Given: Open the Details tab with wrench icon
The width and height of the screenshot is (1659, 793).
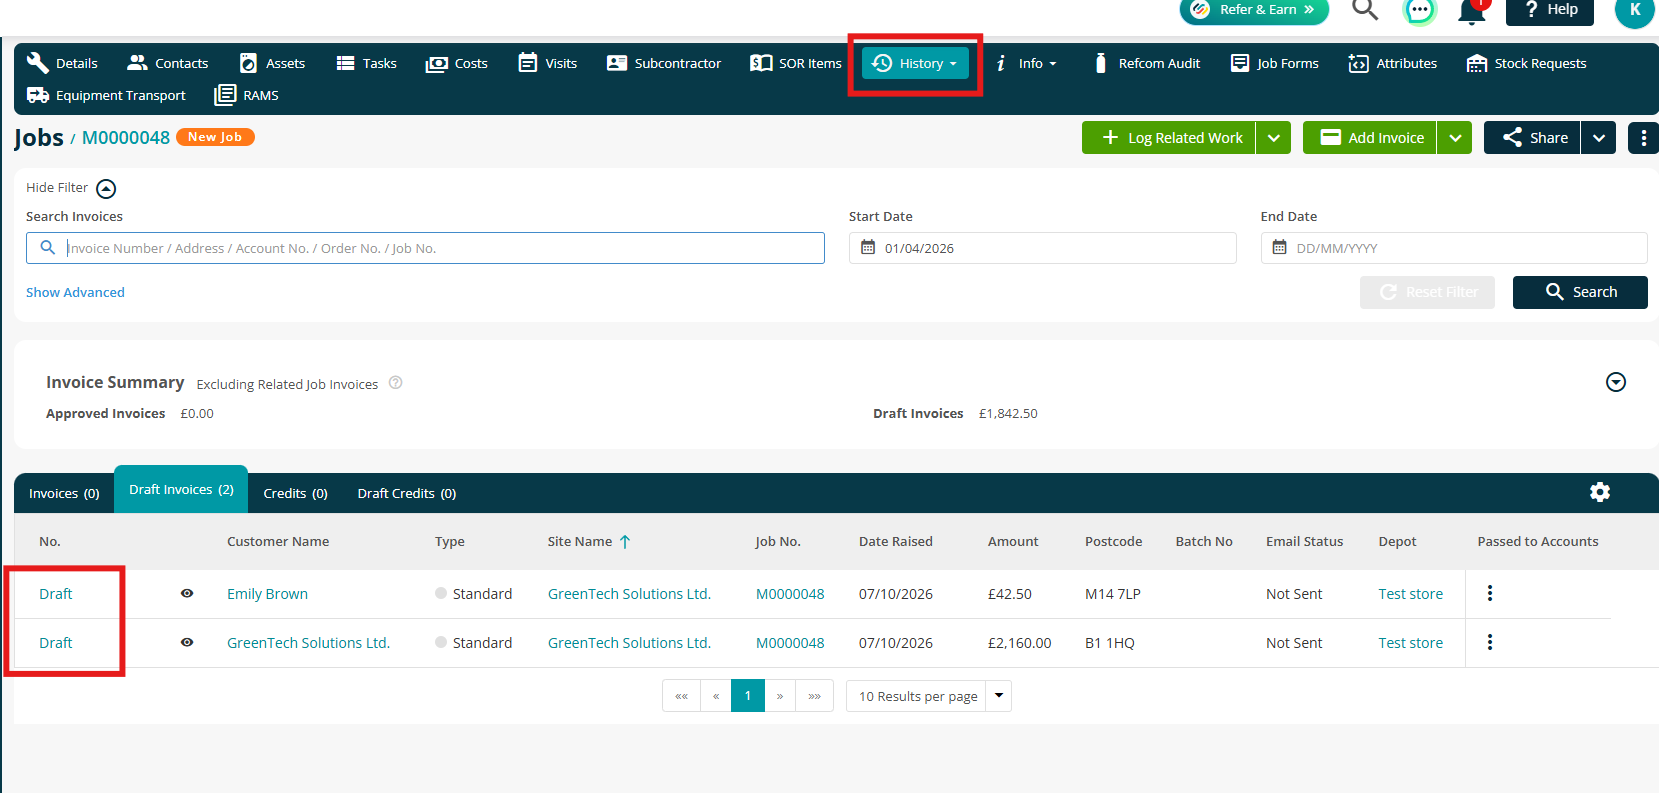Looking at the screenshot, I should point(62,63).
